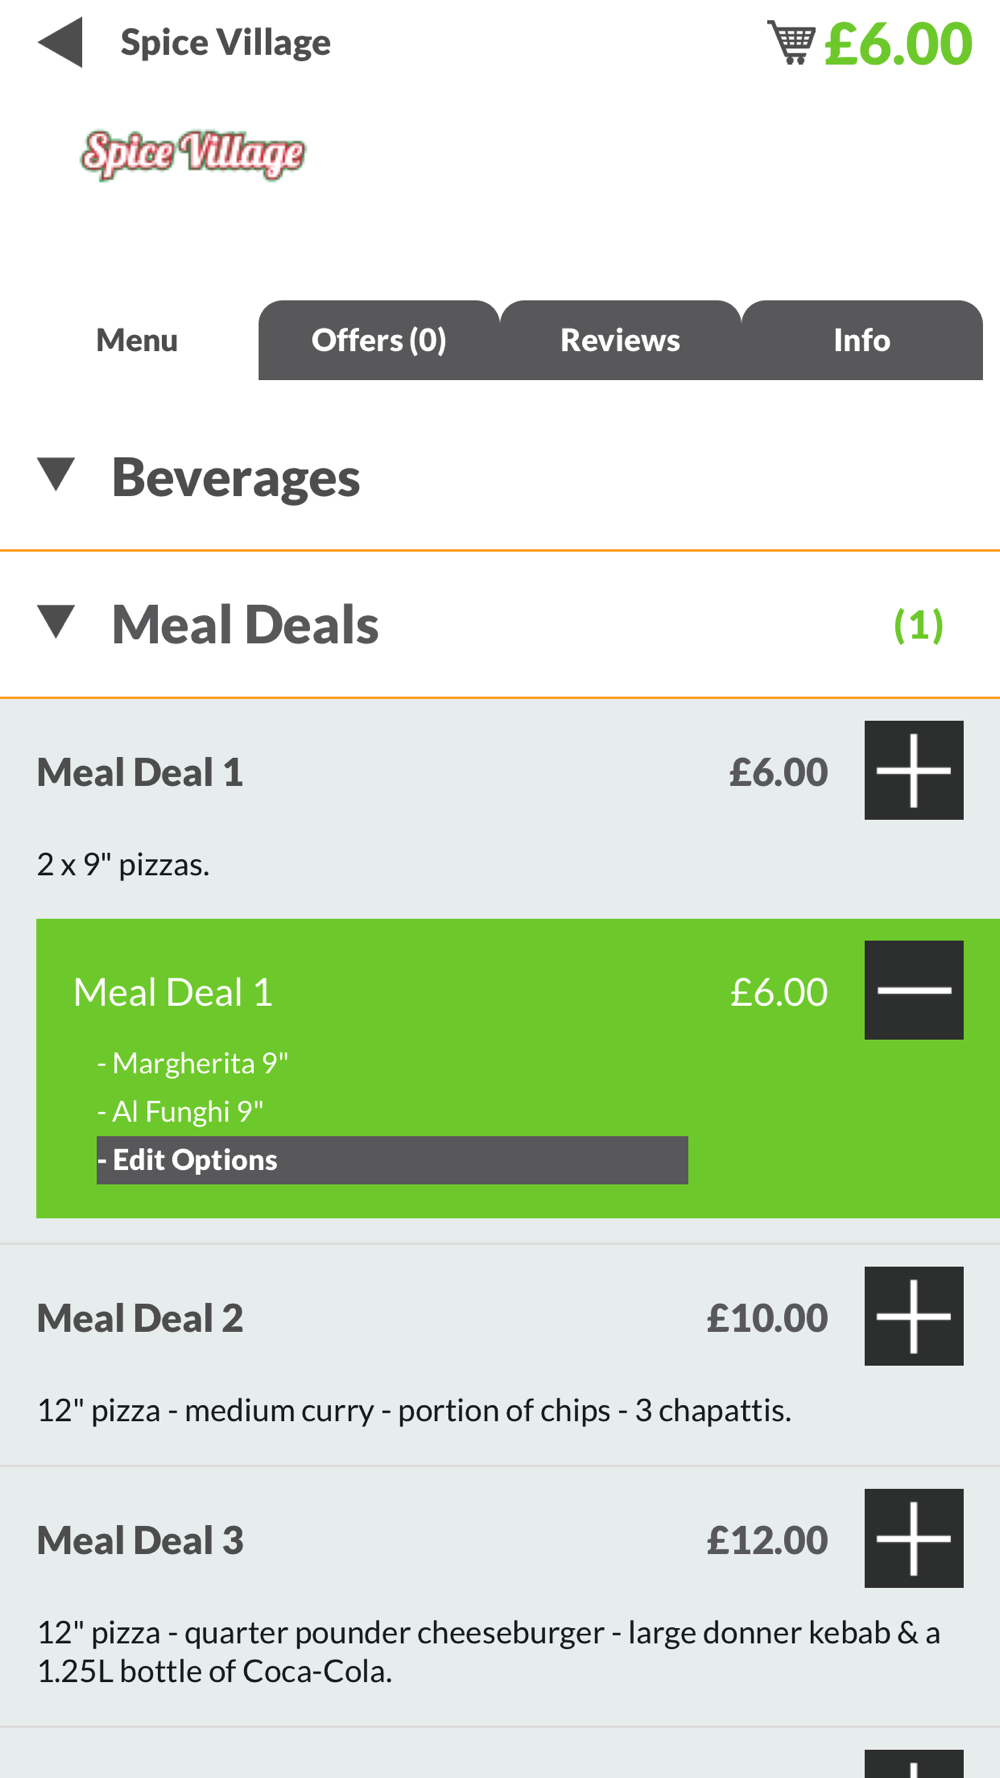Tap the Meal Deals item count (1)

(x=918, y=625)
